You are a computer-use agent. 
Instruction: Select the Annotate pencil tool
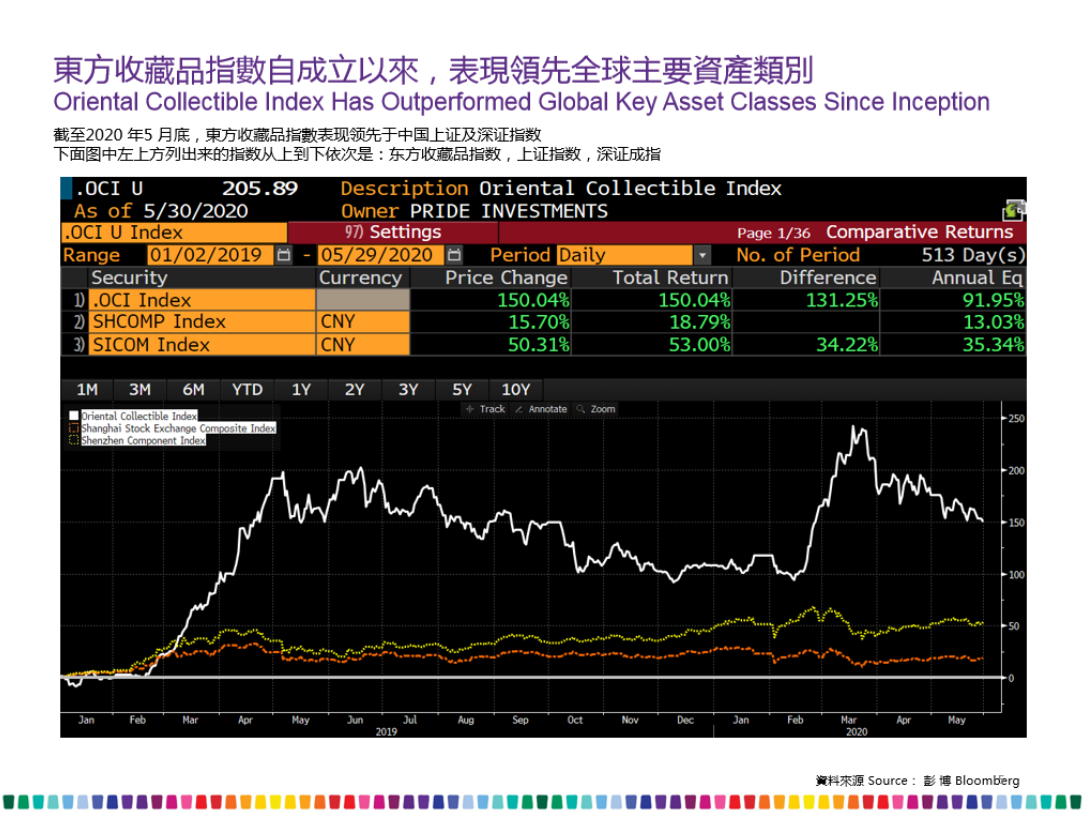pyautogui.click(x=541, y=409)
